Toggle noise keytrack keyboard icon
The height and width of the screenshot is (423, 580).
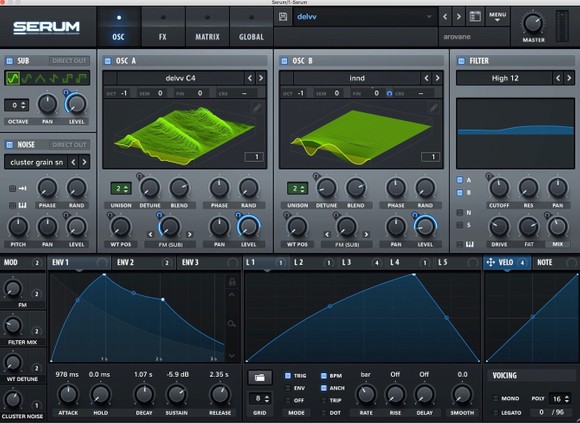(22, 205)
